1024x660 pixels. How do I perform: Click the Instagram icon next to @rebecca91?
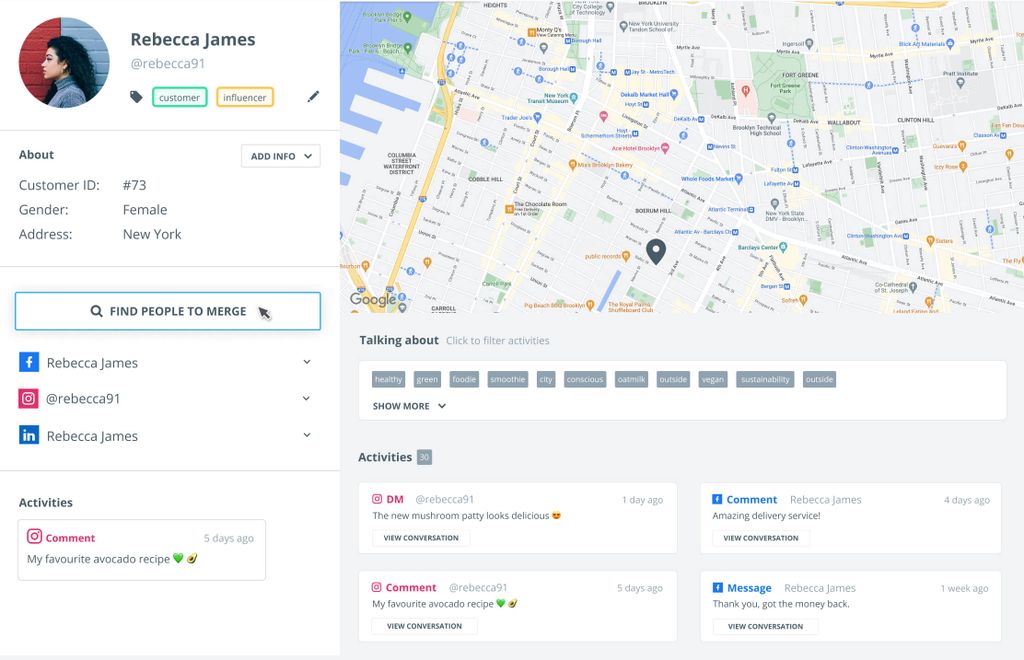click(x=29, y=398)
